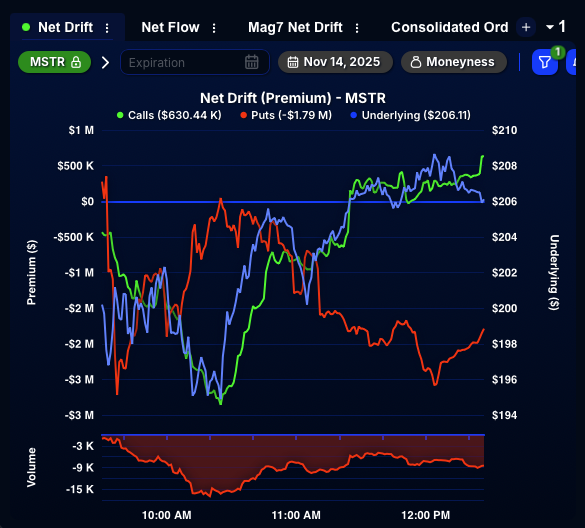Viewport: 585px width, 528px height.
Task: Click the $0 premium axis label
Action: click(x=88, y=201)
